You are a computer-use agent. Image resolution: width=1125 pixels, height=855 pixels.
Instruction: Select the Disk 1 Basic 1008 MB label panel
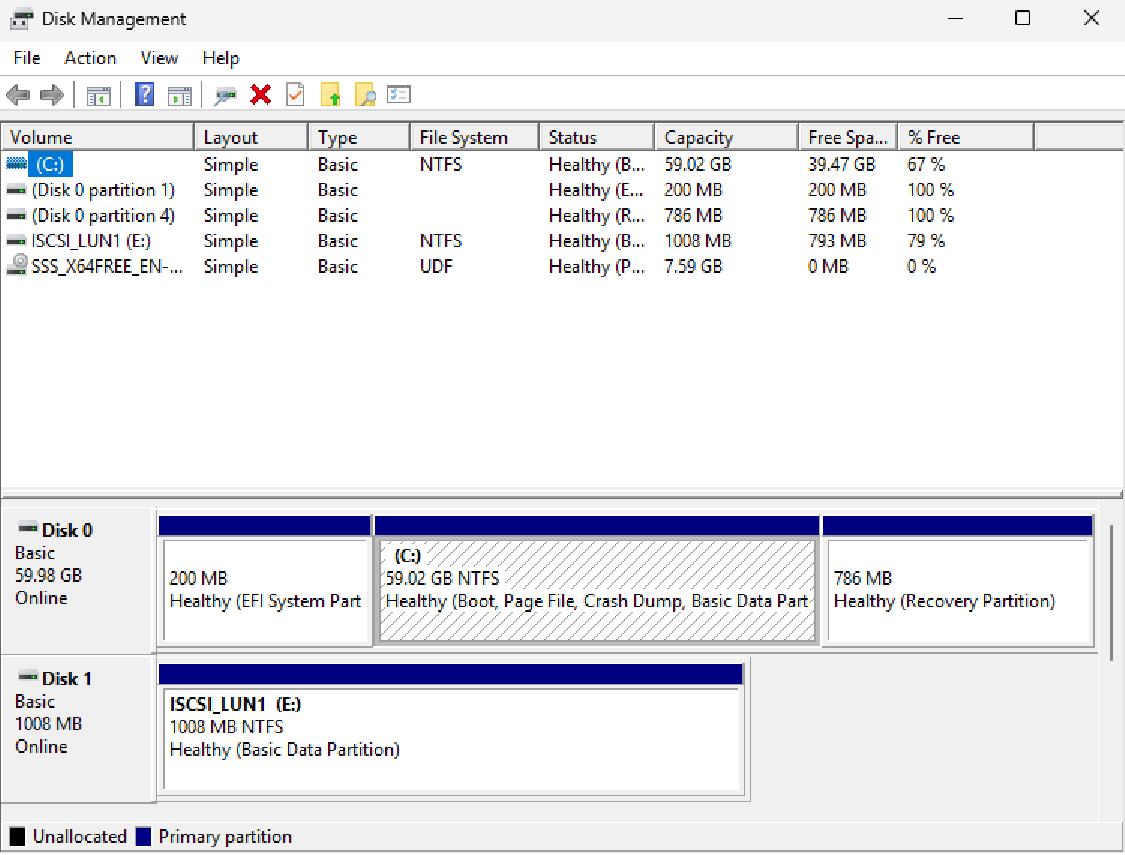[79, 728]
